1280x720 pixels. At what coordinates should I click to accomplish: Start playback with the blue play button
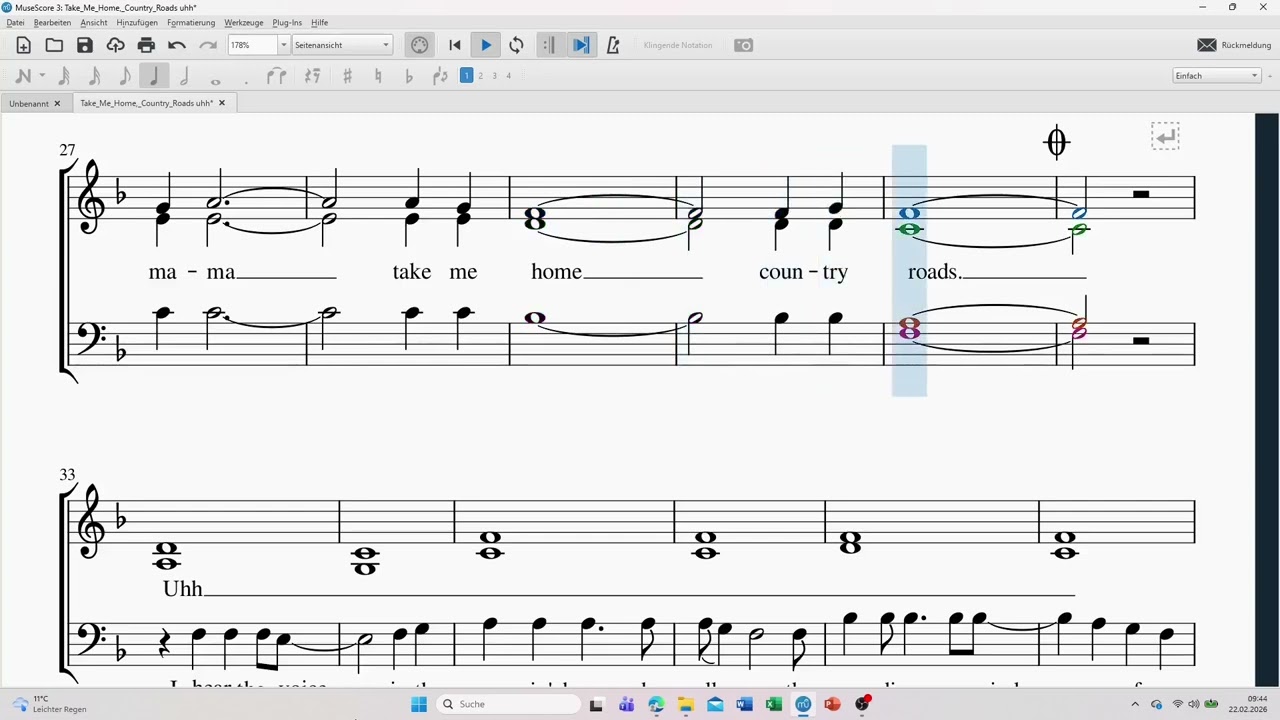tap(486, 45)
